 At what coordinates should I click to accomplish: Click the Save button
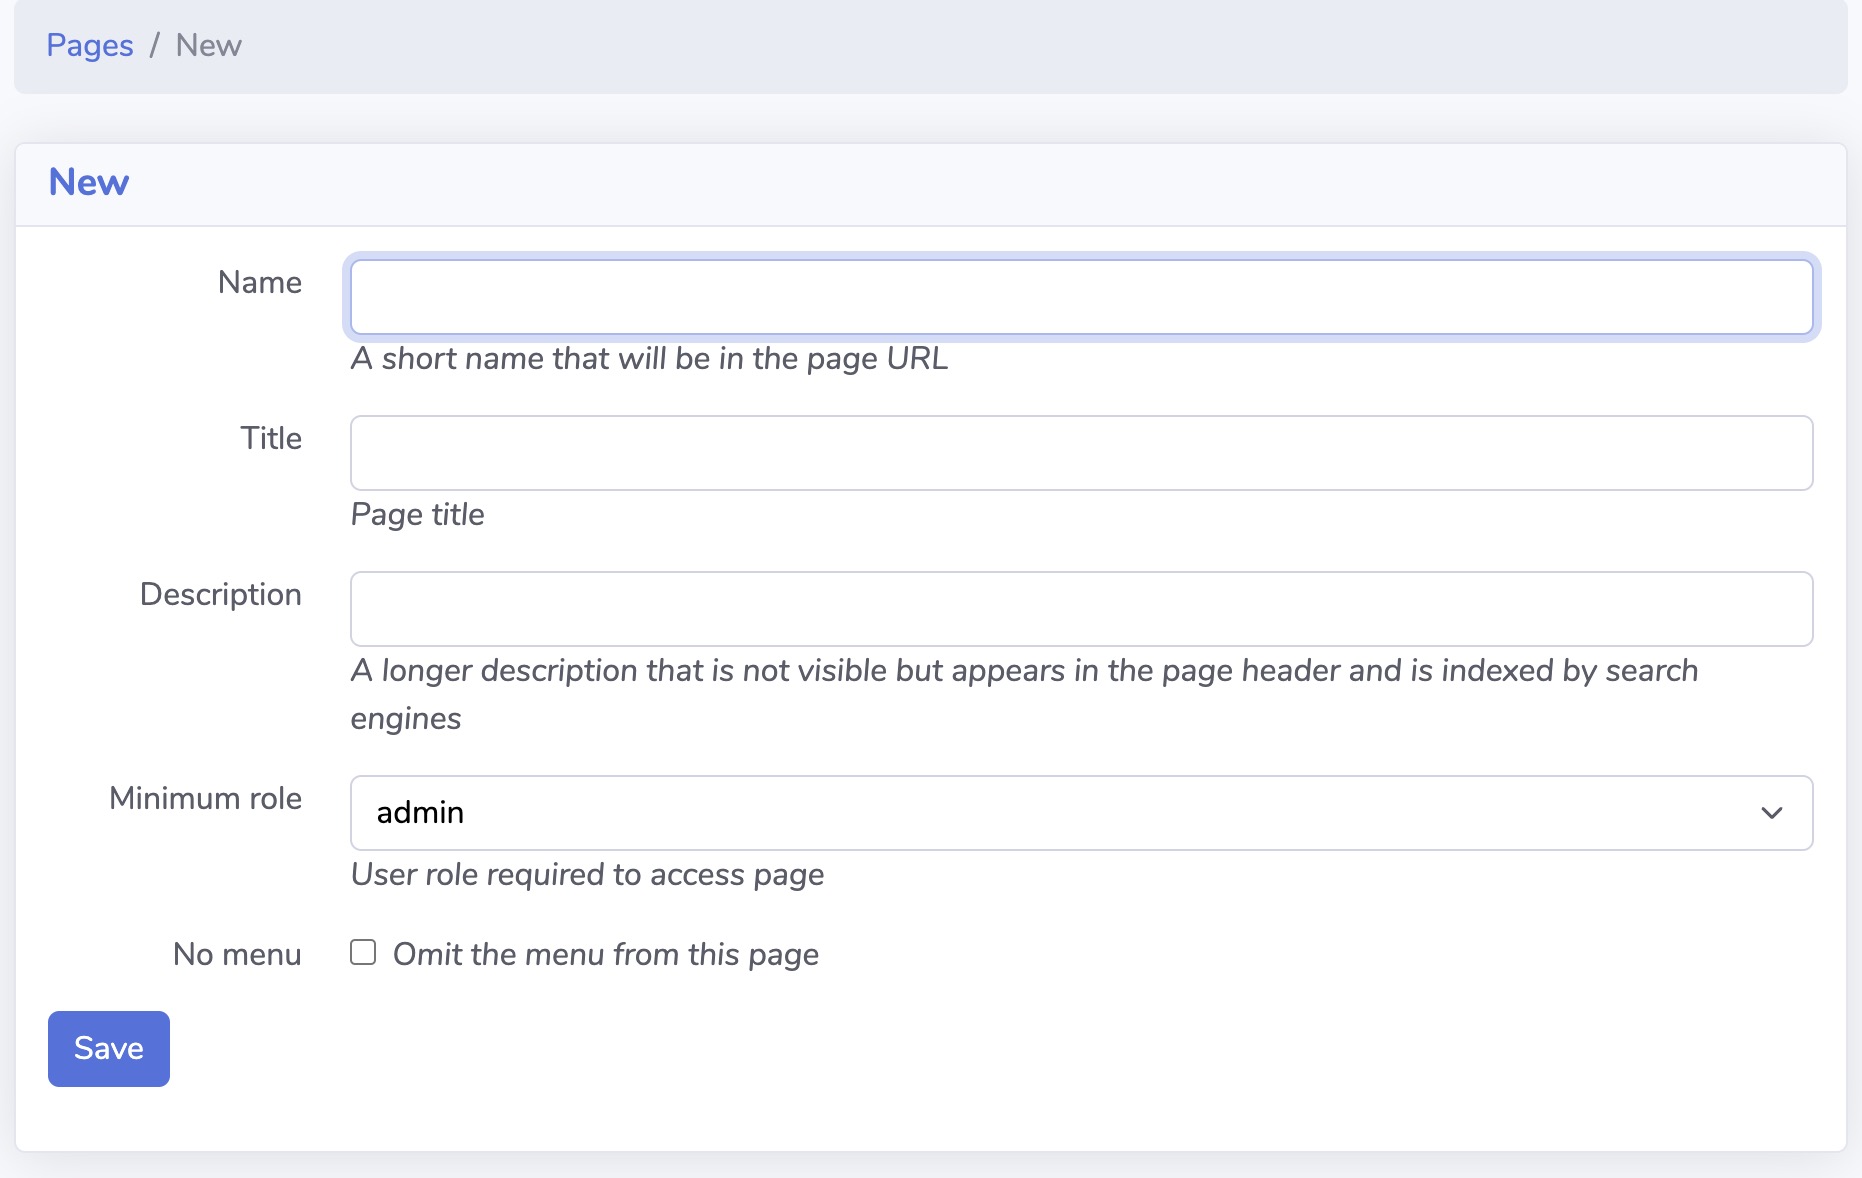[x=108, y=1048]
